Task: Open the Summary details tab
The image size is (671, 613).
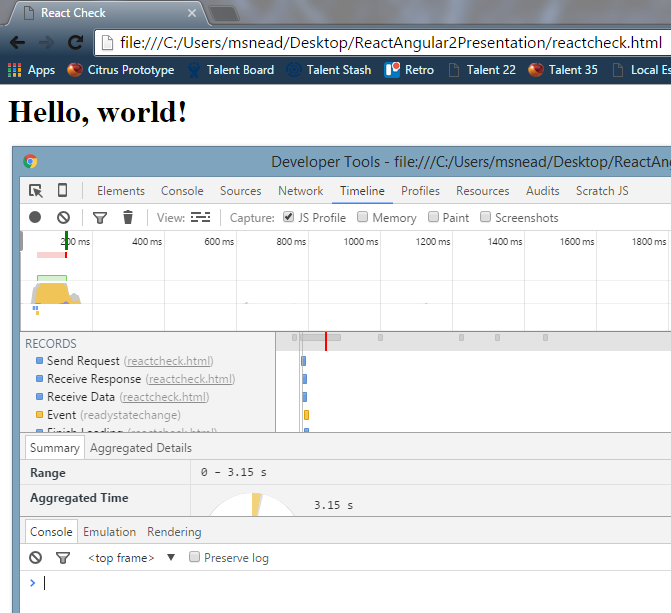Action: pyautogui.click(x=55, y=448)
